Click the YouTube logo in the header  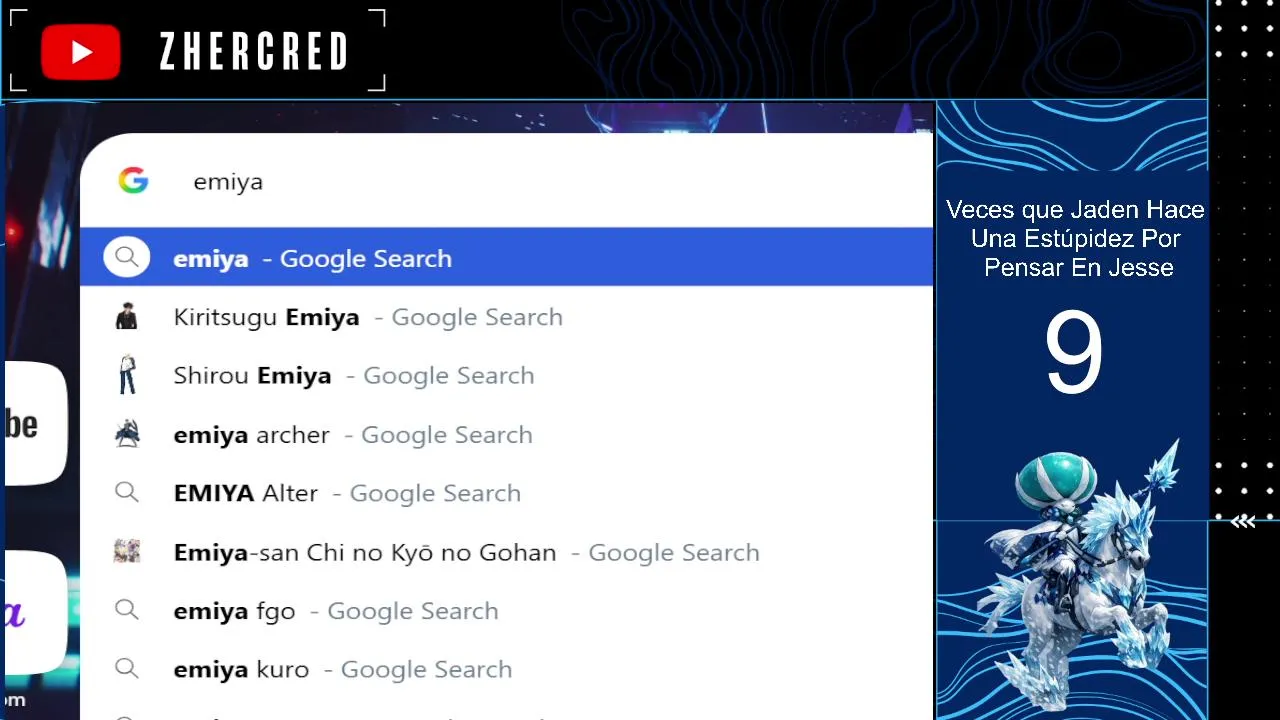[x=81, y=52]
